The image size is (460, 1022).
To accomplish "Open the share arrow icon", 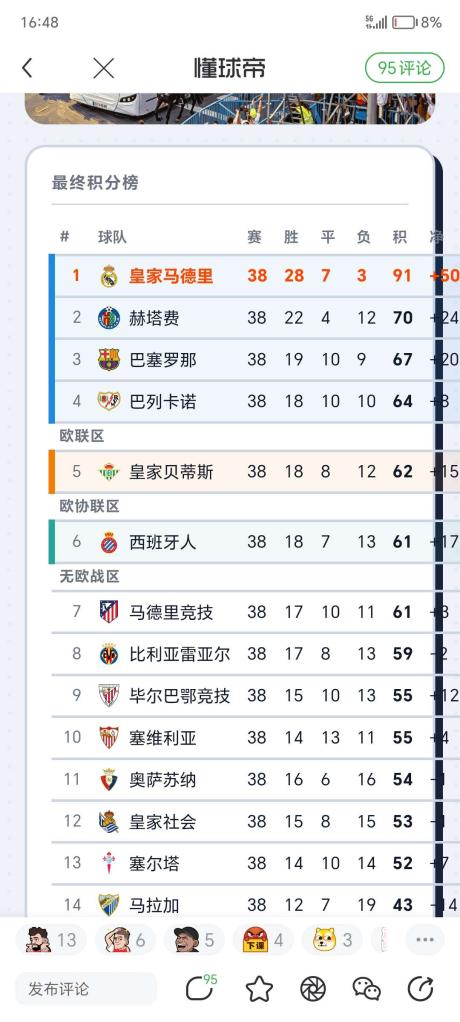I will click(421, 989).
